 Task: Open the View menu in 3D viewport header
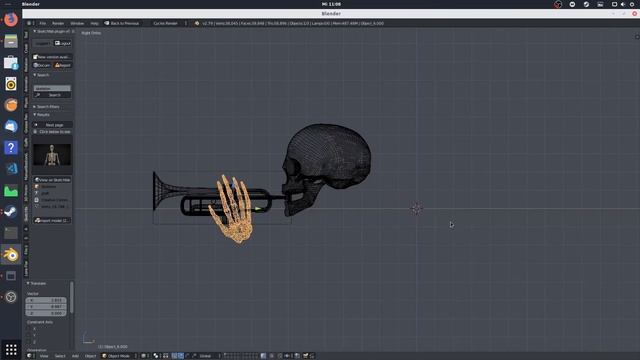click(44, 356)
